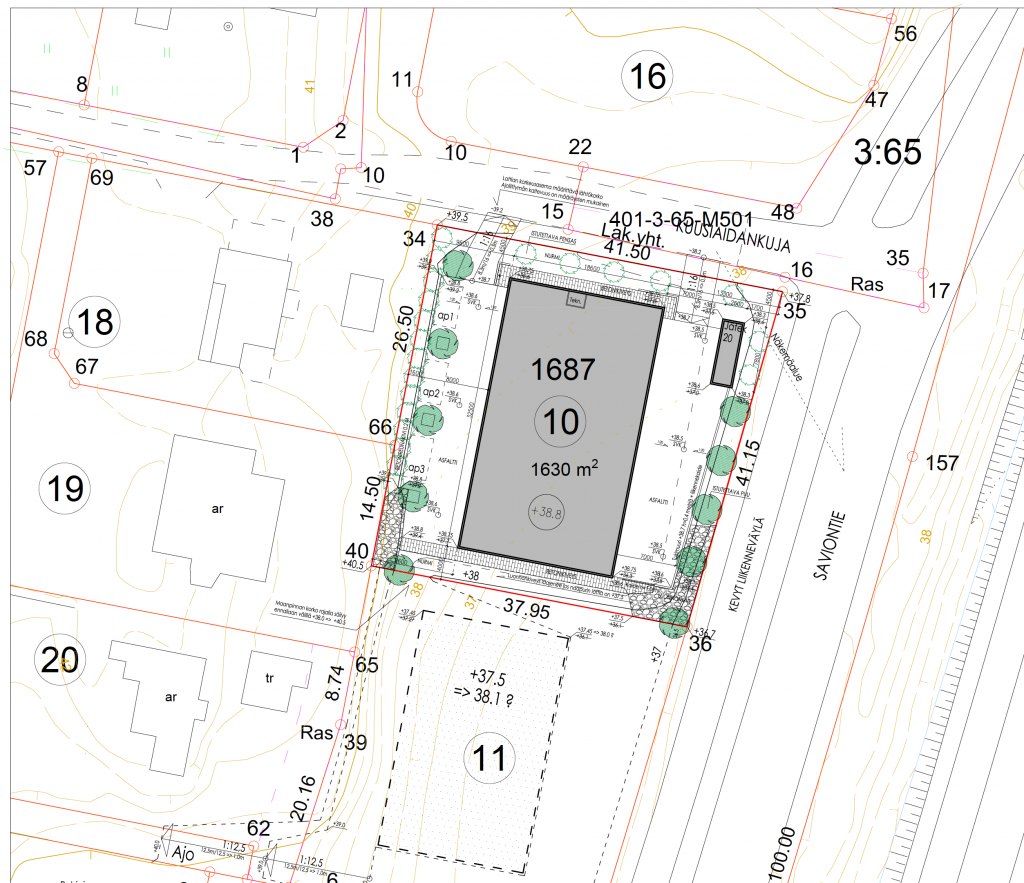The height and width of the screenshot is (883, 1024).
Task: Select the small Tekn. box on building
Action: (575, 300)
